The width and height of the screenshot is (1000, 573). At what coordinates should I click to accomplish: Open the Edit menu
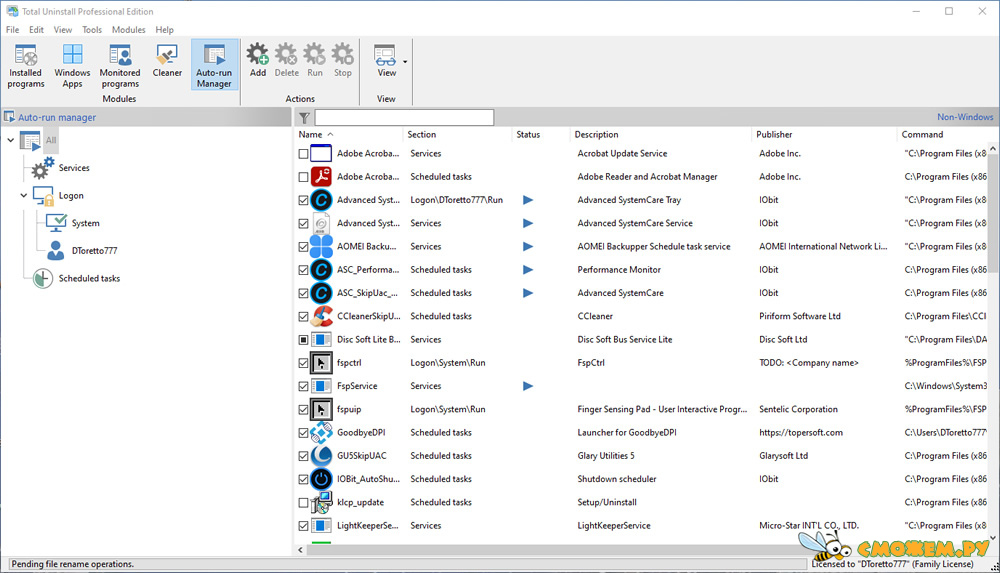(36, 29)
